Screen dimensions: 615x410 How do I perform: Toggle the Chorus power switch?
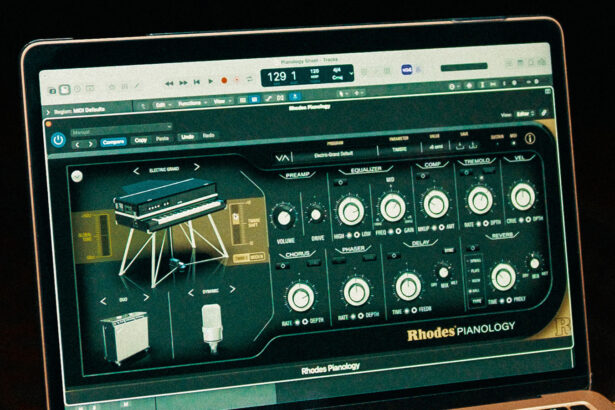click(282, 266)
